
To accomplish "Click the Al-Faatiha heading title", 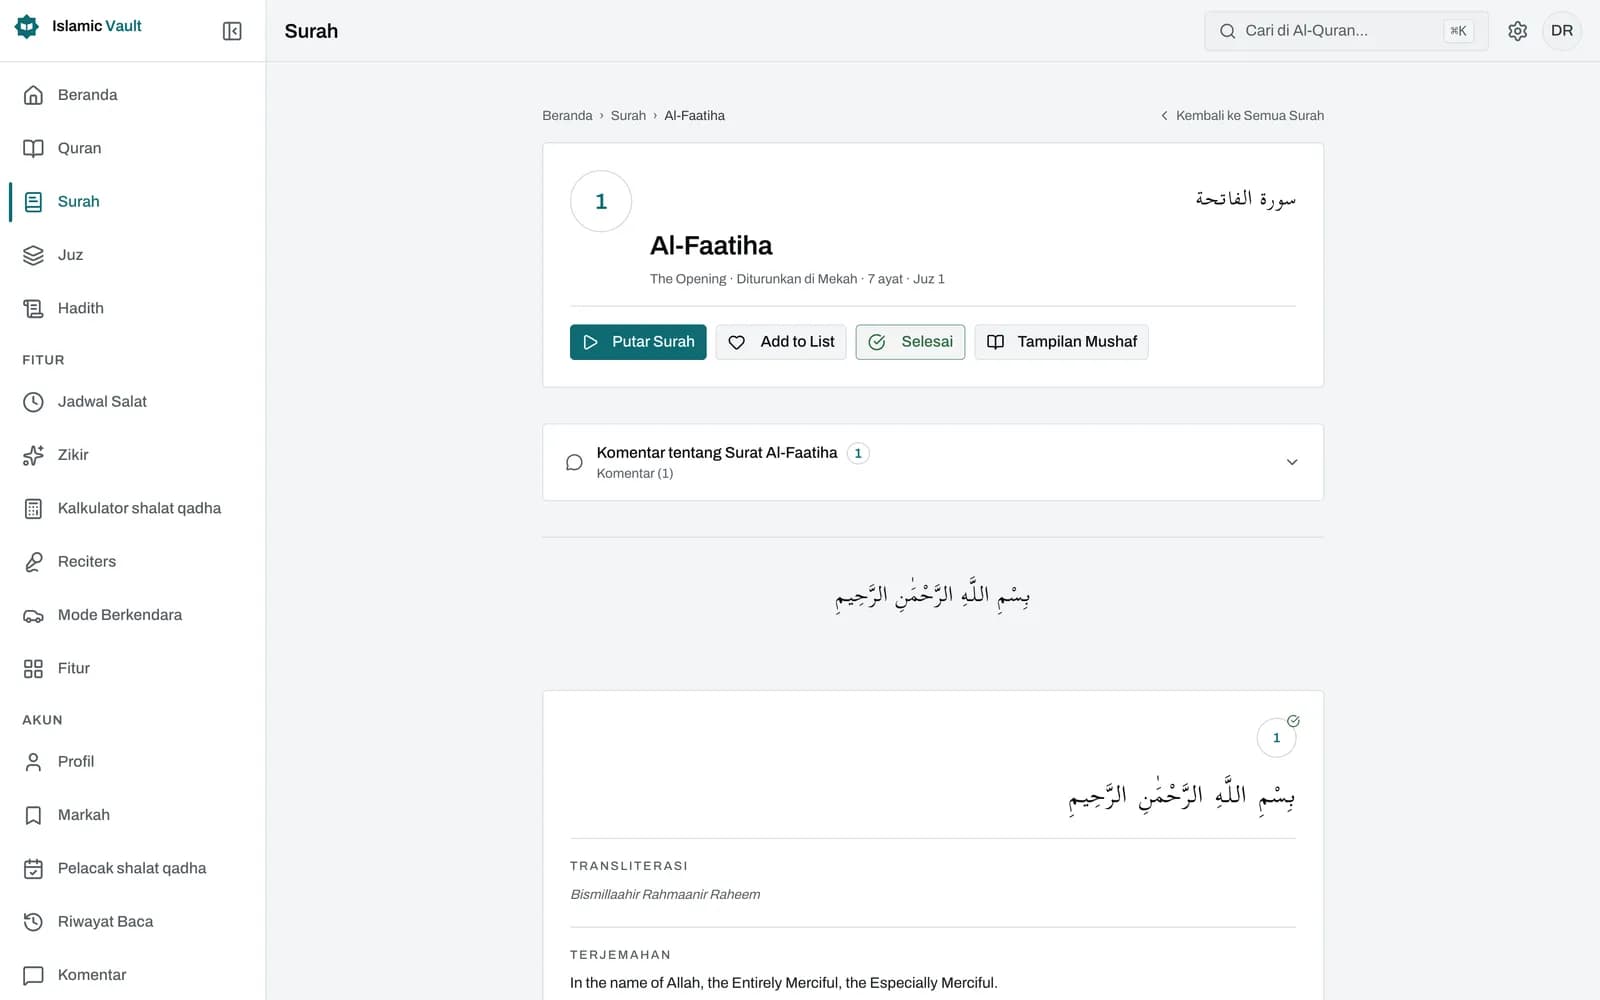I will [711, 246].
